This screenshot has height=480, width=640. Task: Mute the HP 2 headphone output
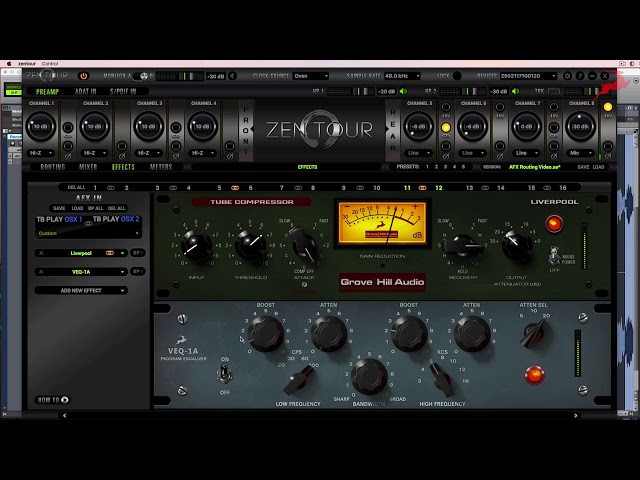click(x=516, y=91)
